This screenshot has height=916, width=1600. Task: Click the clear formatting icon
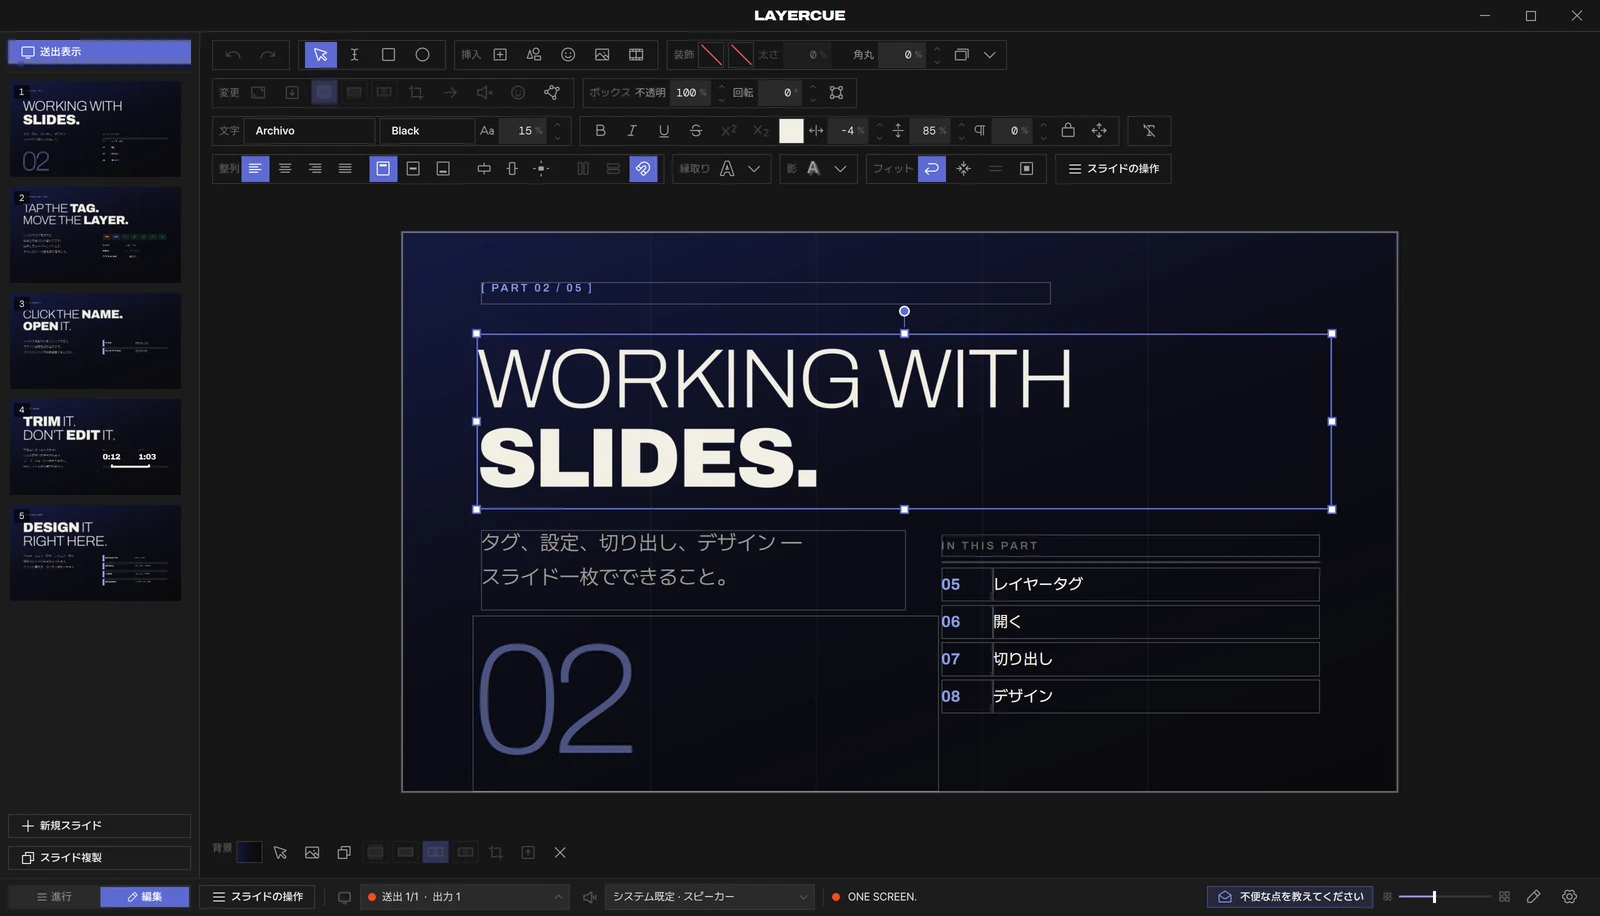point(1149,131)
